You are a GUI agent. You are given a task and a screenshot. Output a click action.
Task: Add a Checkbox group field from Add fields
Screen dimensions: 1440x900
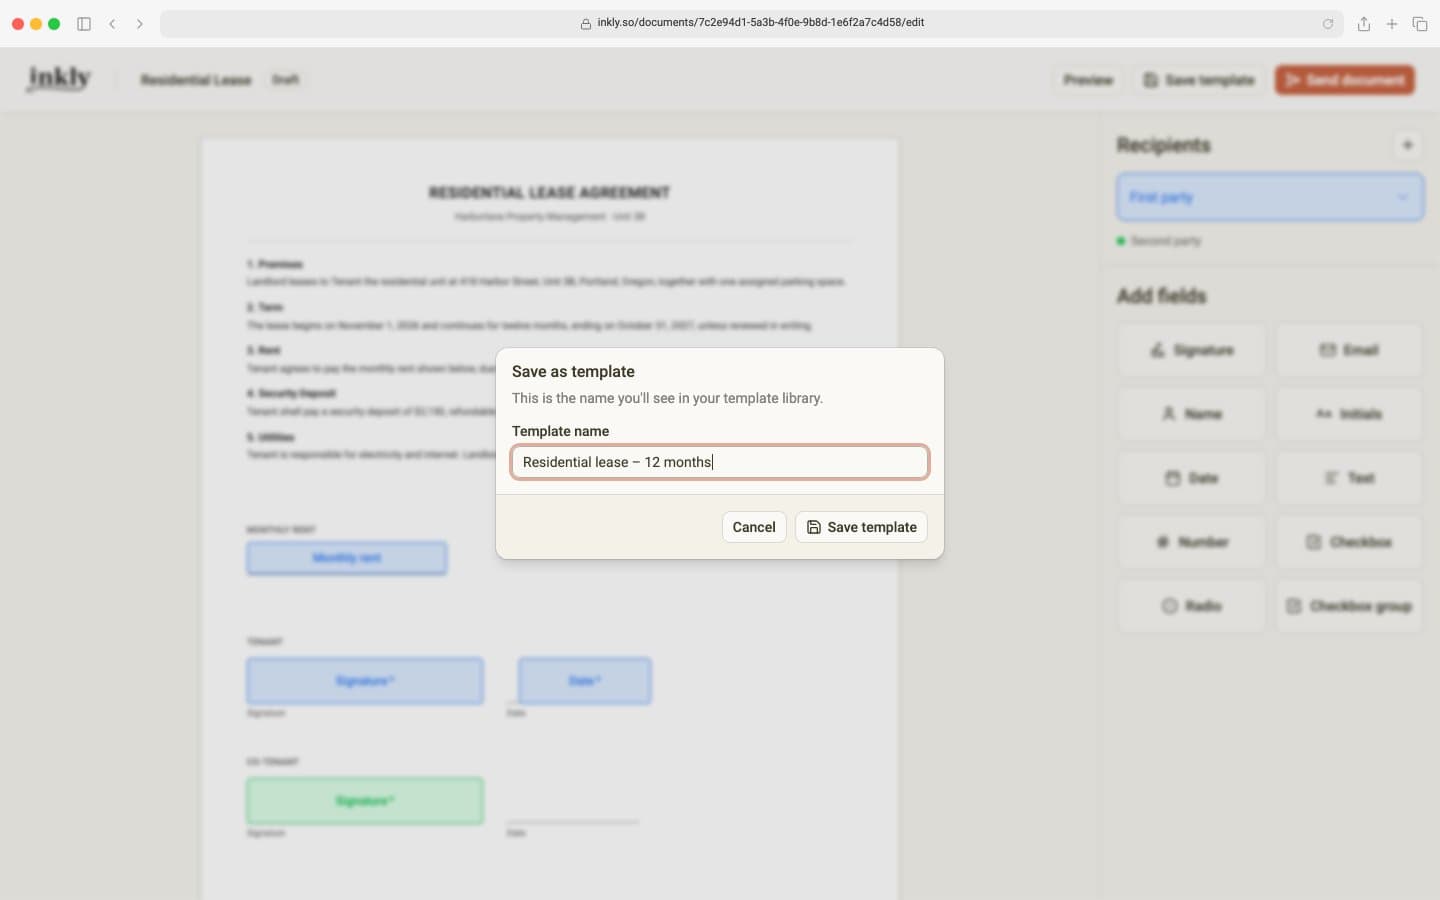click(1349, 606)
